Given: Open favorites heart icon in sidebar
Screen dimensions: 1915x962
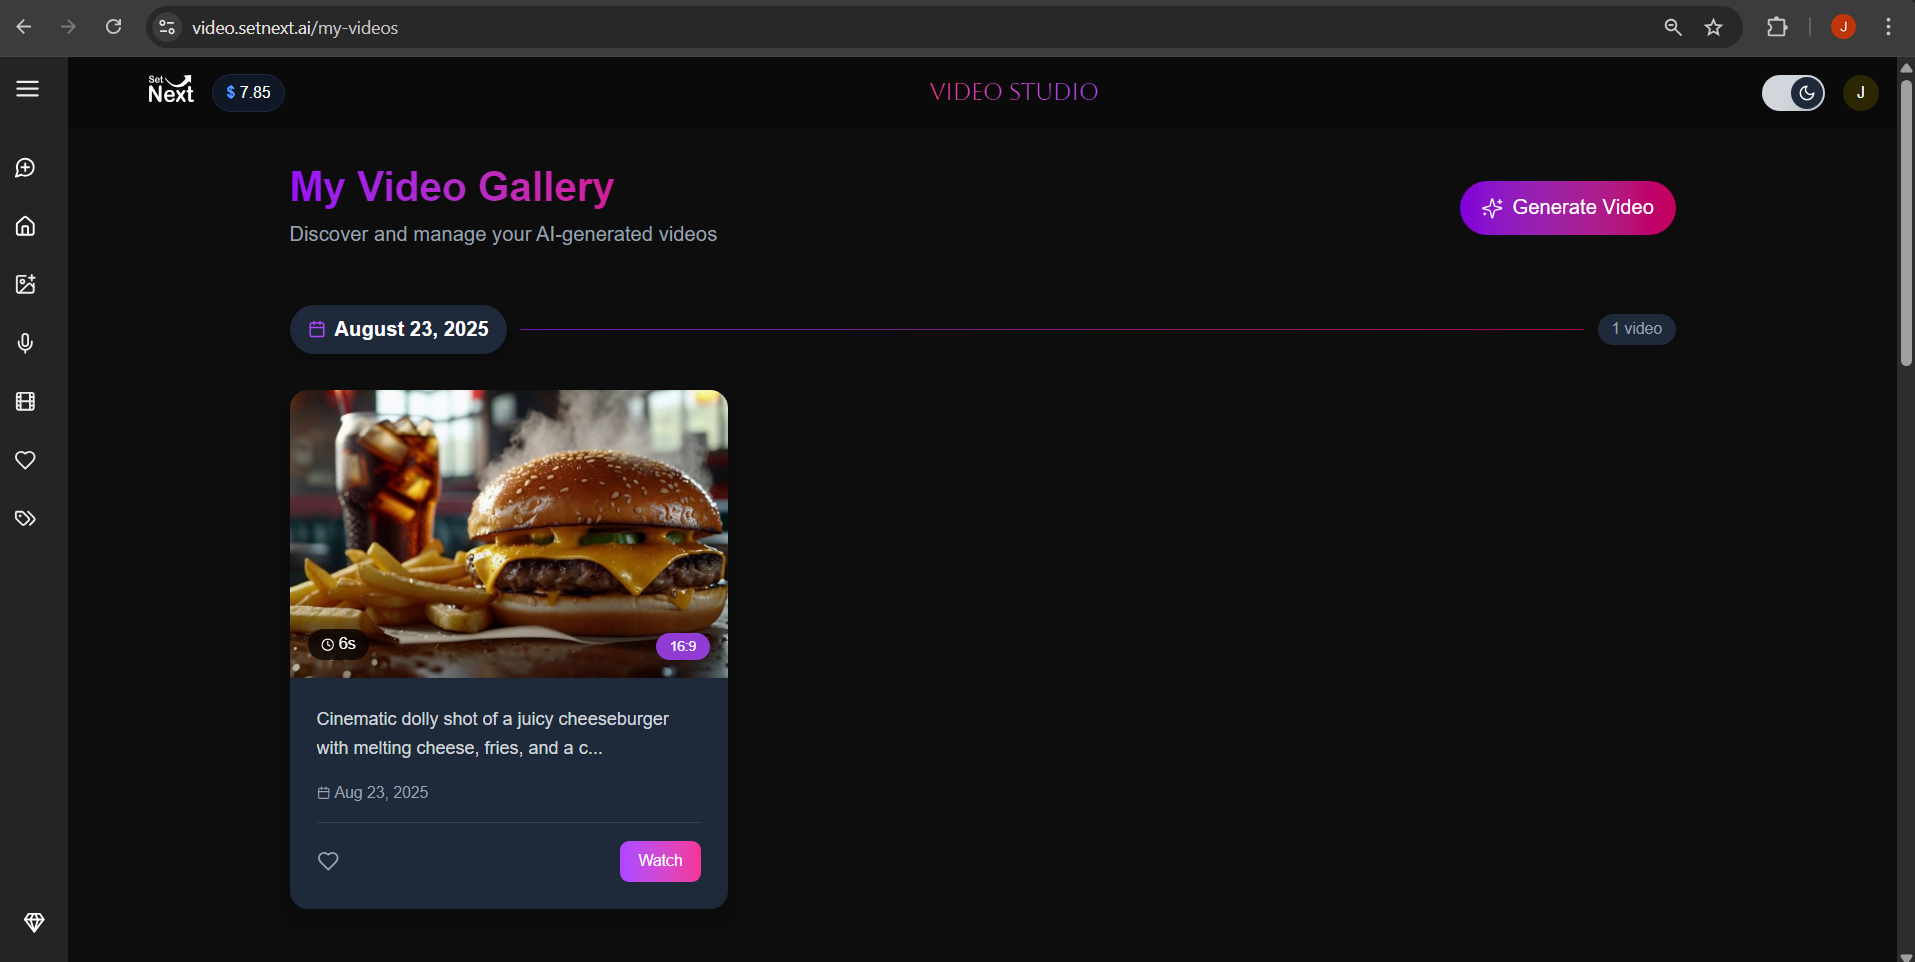Looking at the screenshot, I should (x=26, y=460).
